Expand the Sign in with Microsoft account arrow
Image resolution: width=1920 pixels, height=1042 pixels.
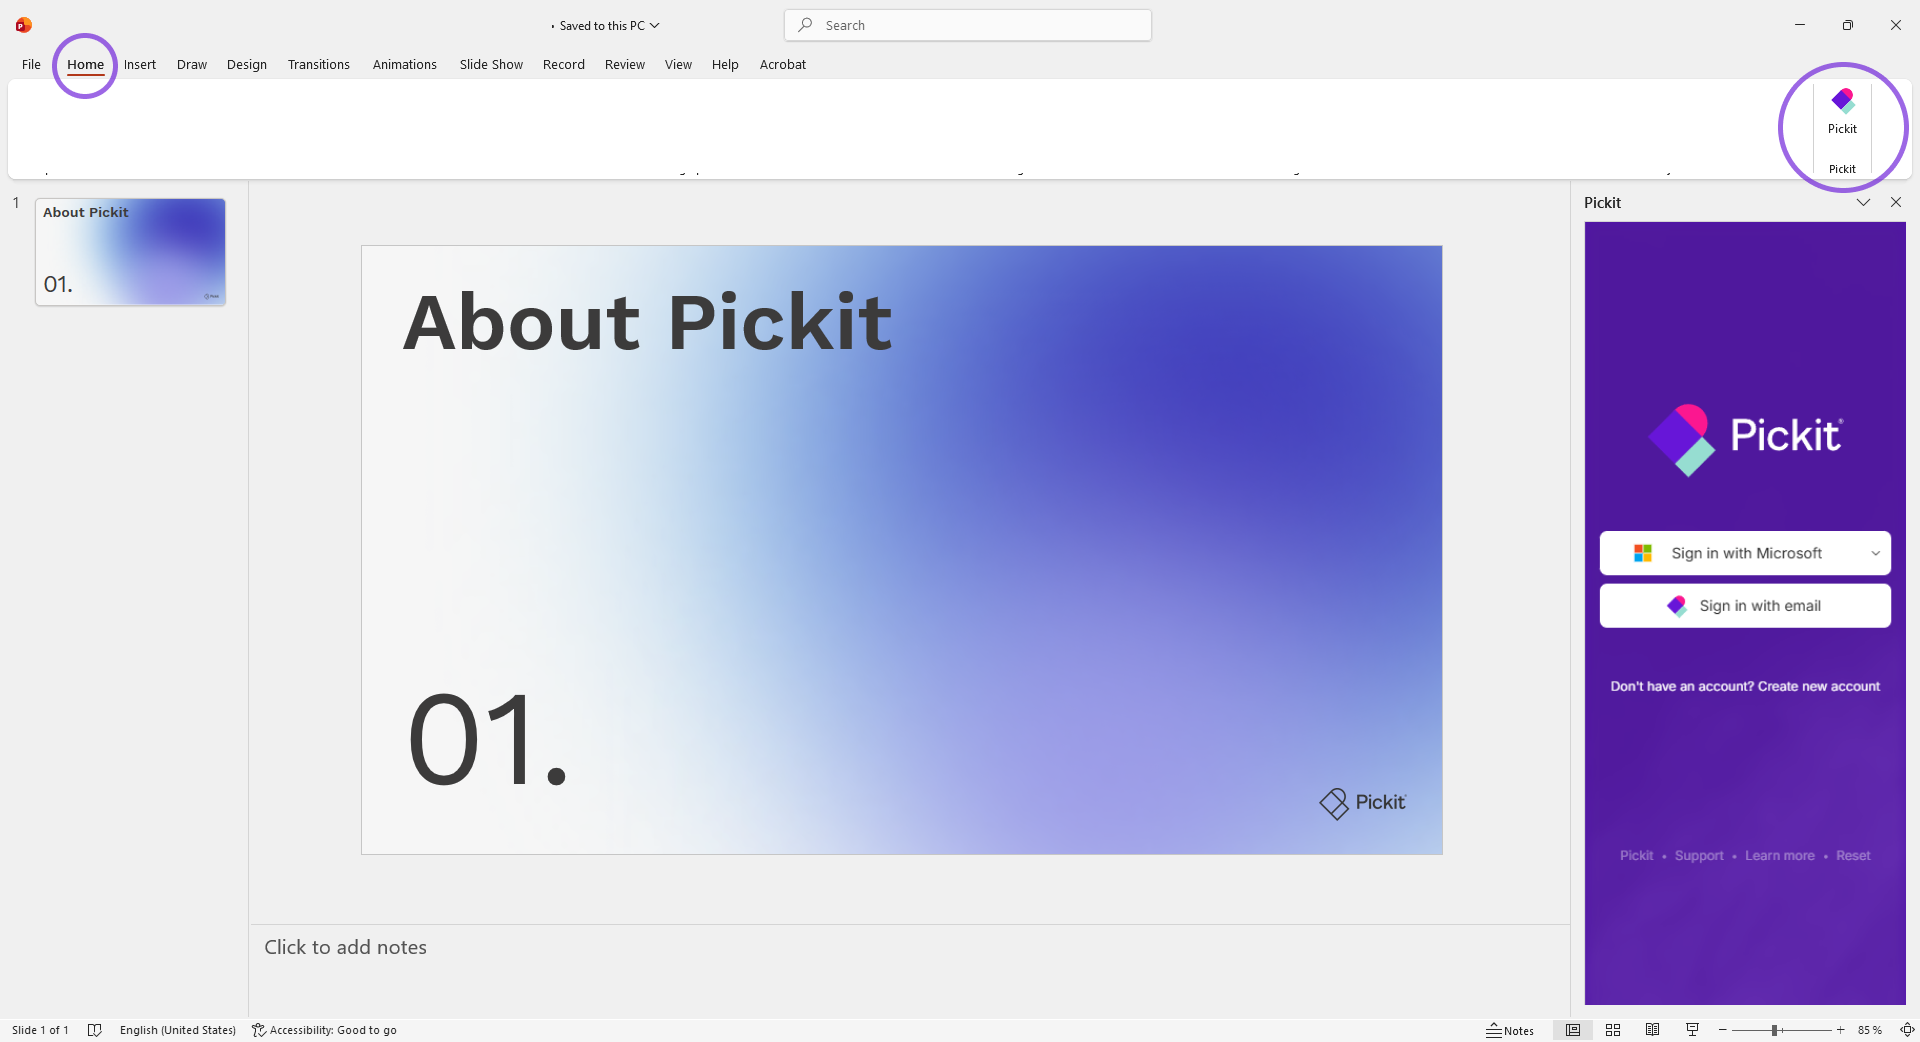coord(1877,552)
